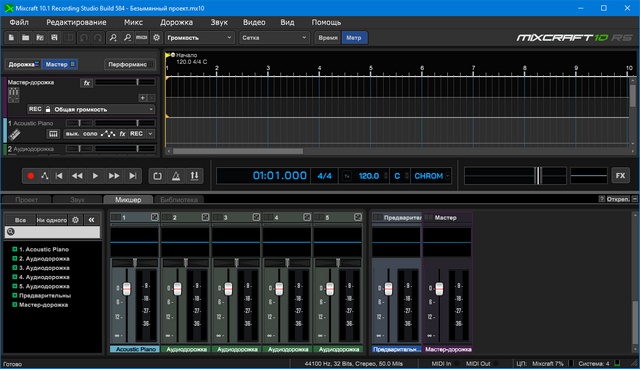Click the Перформанс button

pos(129,64)
